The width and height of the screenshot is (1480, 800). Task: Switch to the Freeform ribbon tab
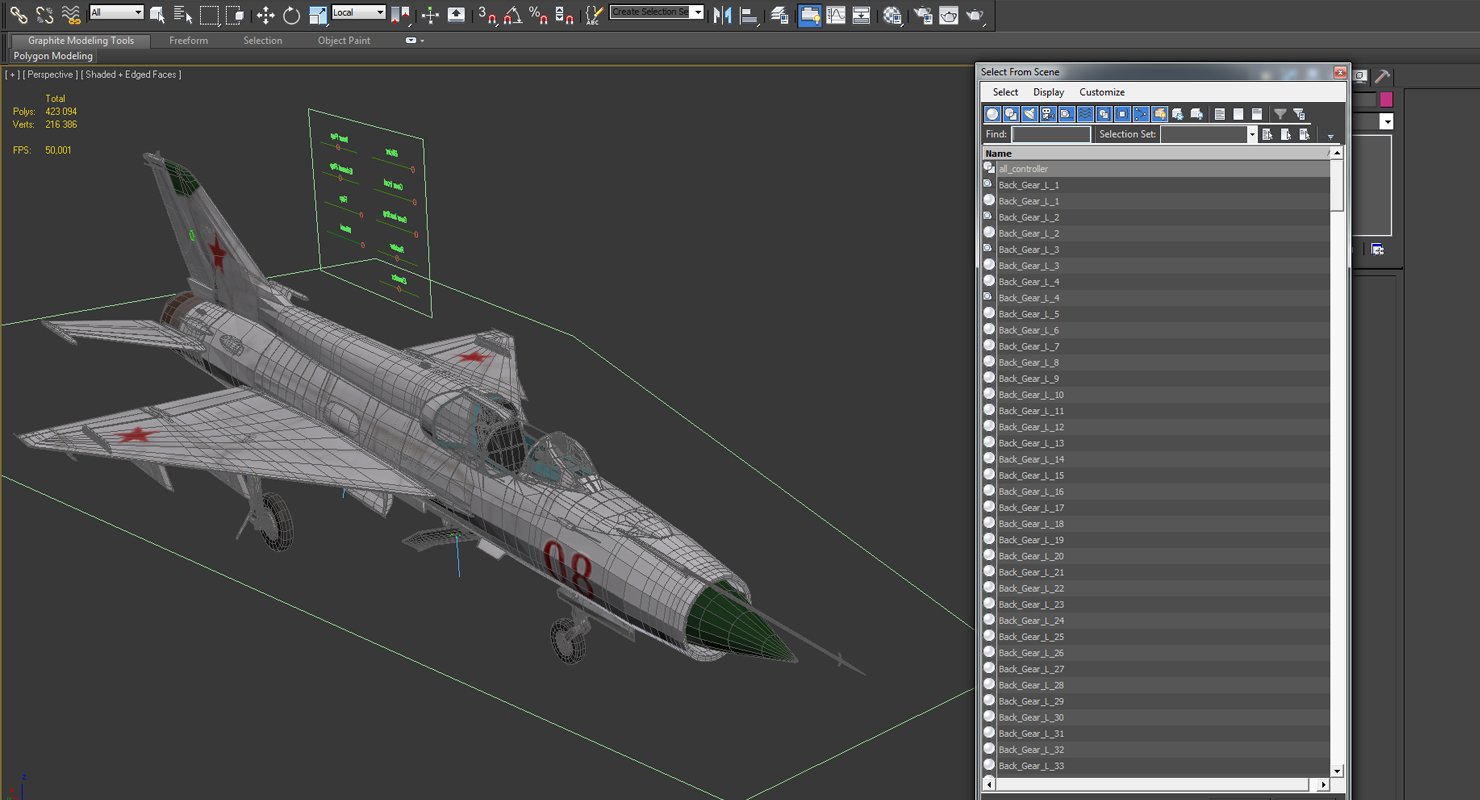[188, 41]
